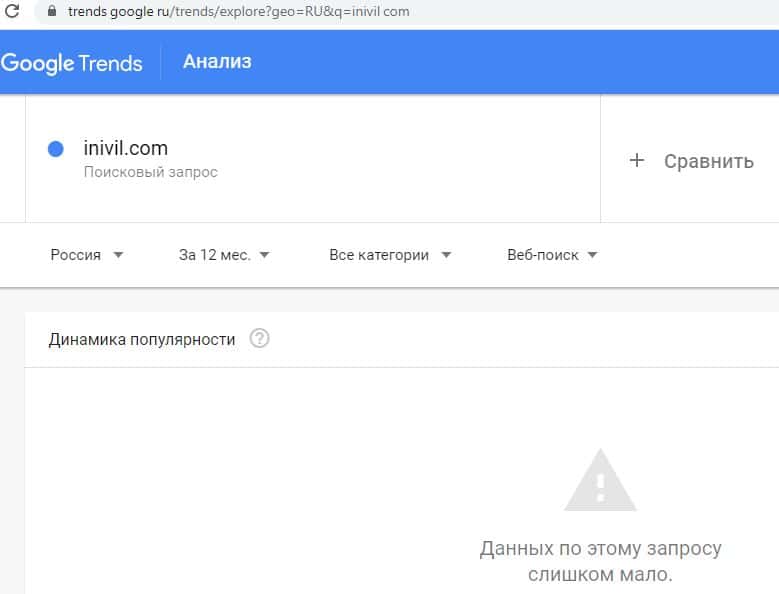
Task: Click the browser reload icon
Action: pos(13,12)
